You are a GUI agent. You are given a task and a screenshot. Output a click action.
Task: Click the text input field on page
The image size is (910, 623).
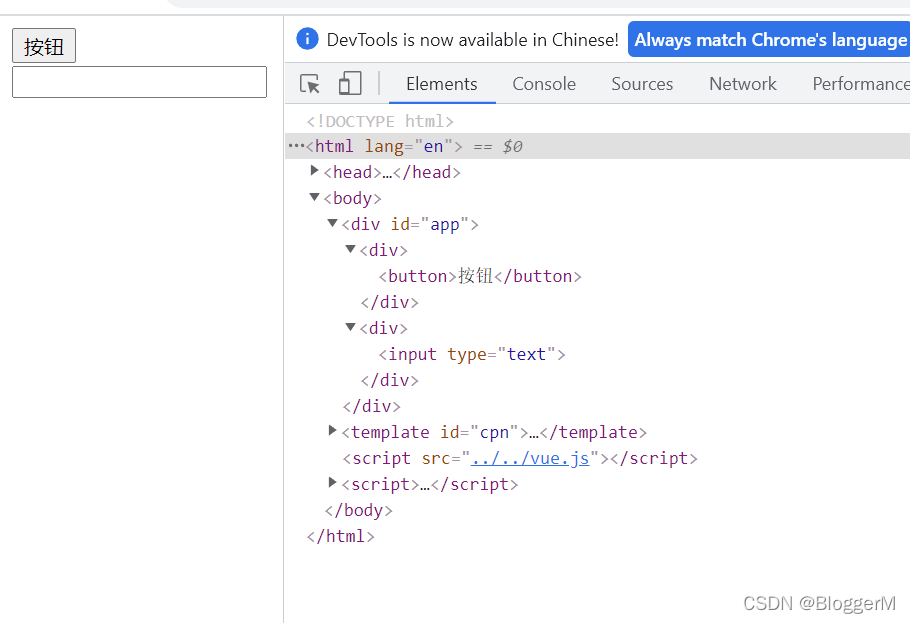(x=139, y=82)
